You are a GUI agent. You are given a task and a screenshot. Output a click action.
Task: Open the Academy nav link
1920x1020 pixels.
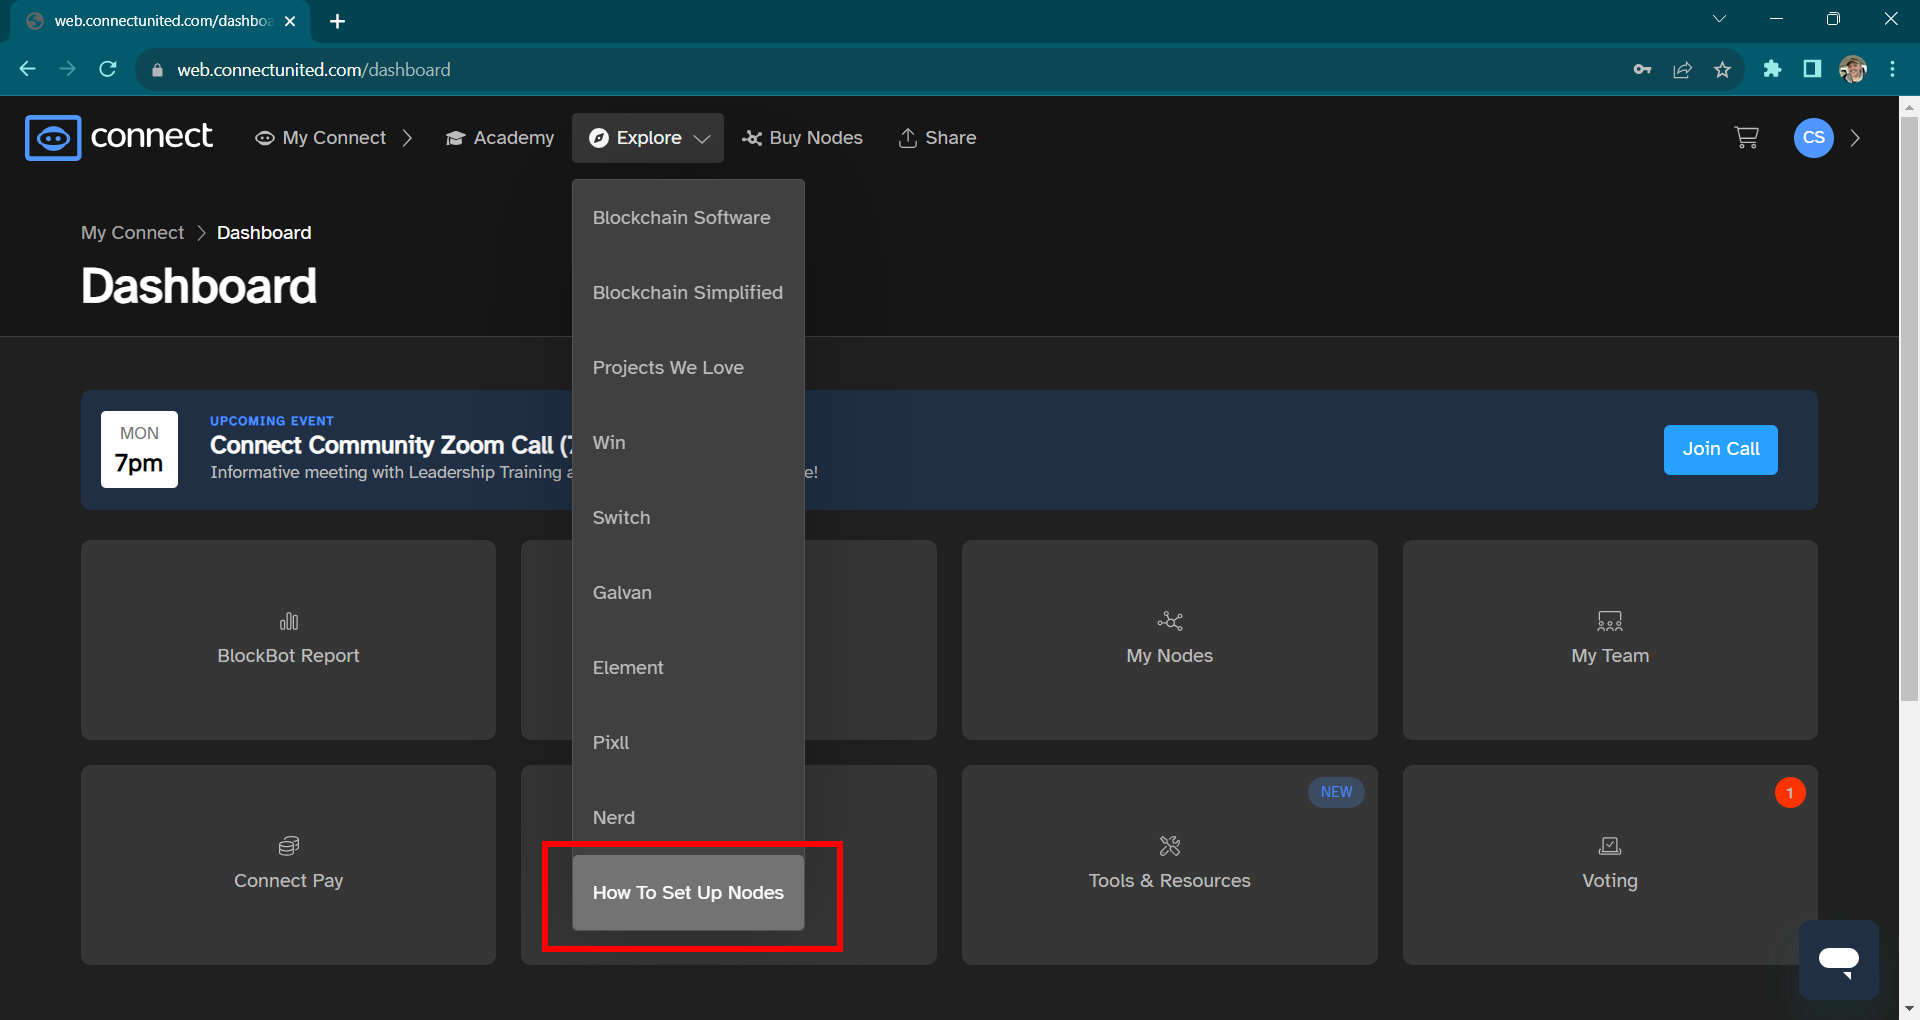tap(500, 138)
